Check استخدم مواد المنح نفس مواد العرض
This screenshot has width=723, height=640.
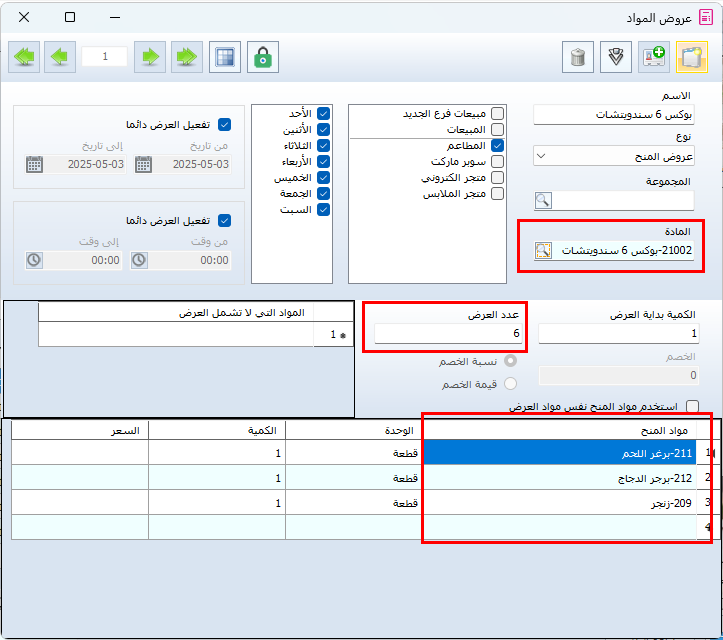pyautogui.click(x=692, y=406)
